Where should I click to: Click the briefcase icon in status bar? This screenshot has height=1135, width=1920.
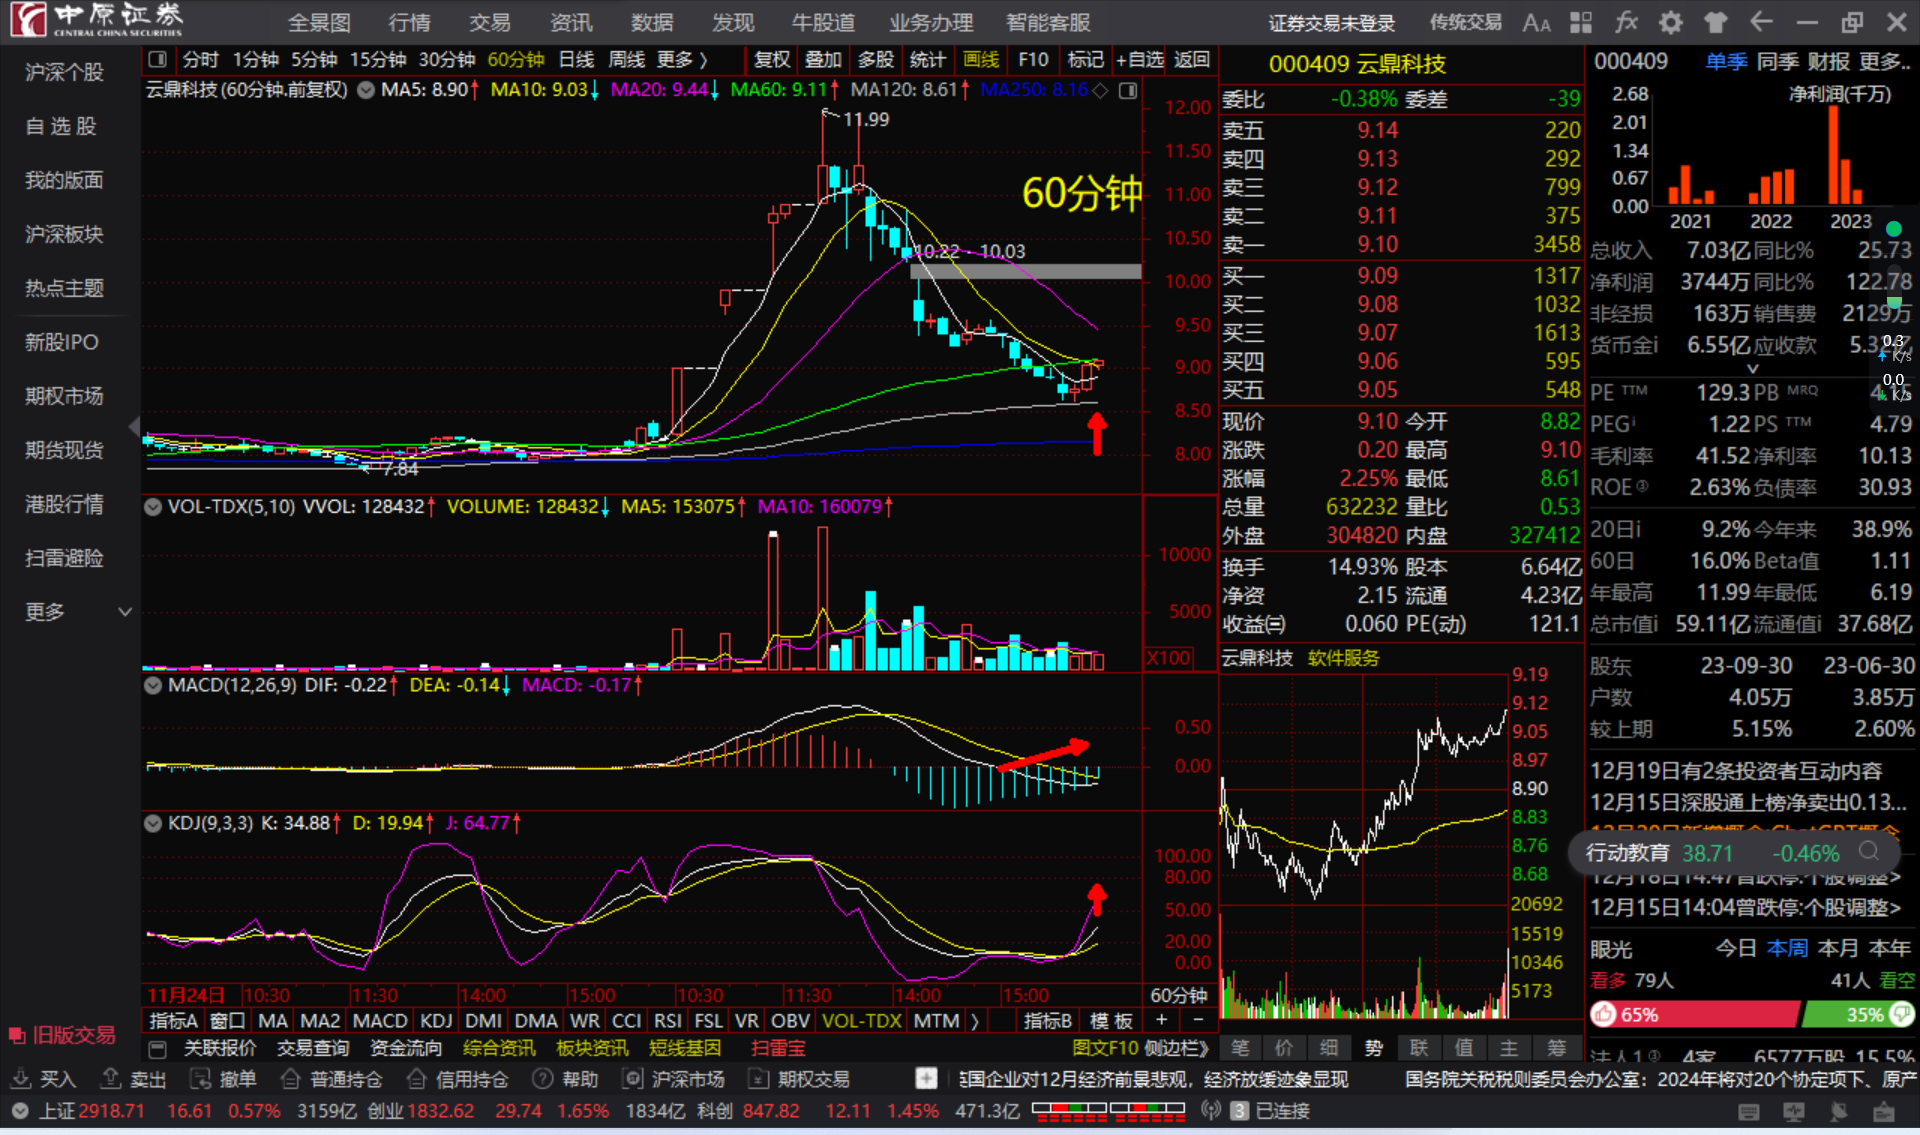tap(1884, 1112)
